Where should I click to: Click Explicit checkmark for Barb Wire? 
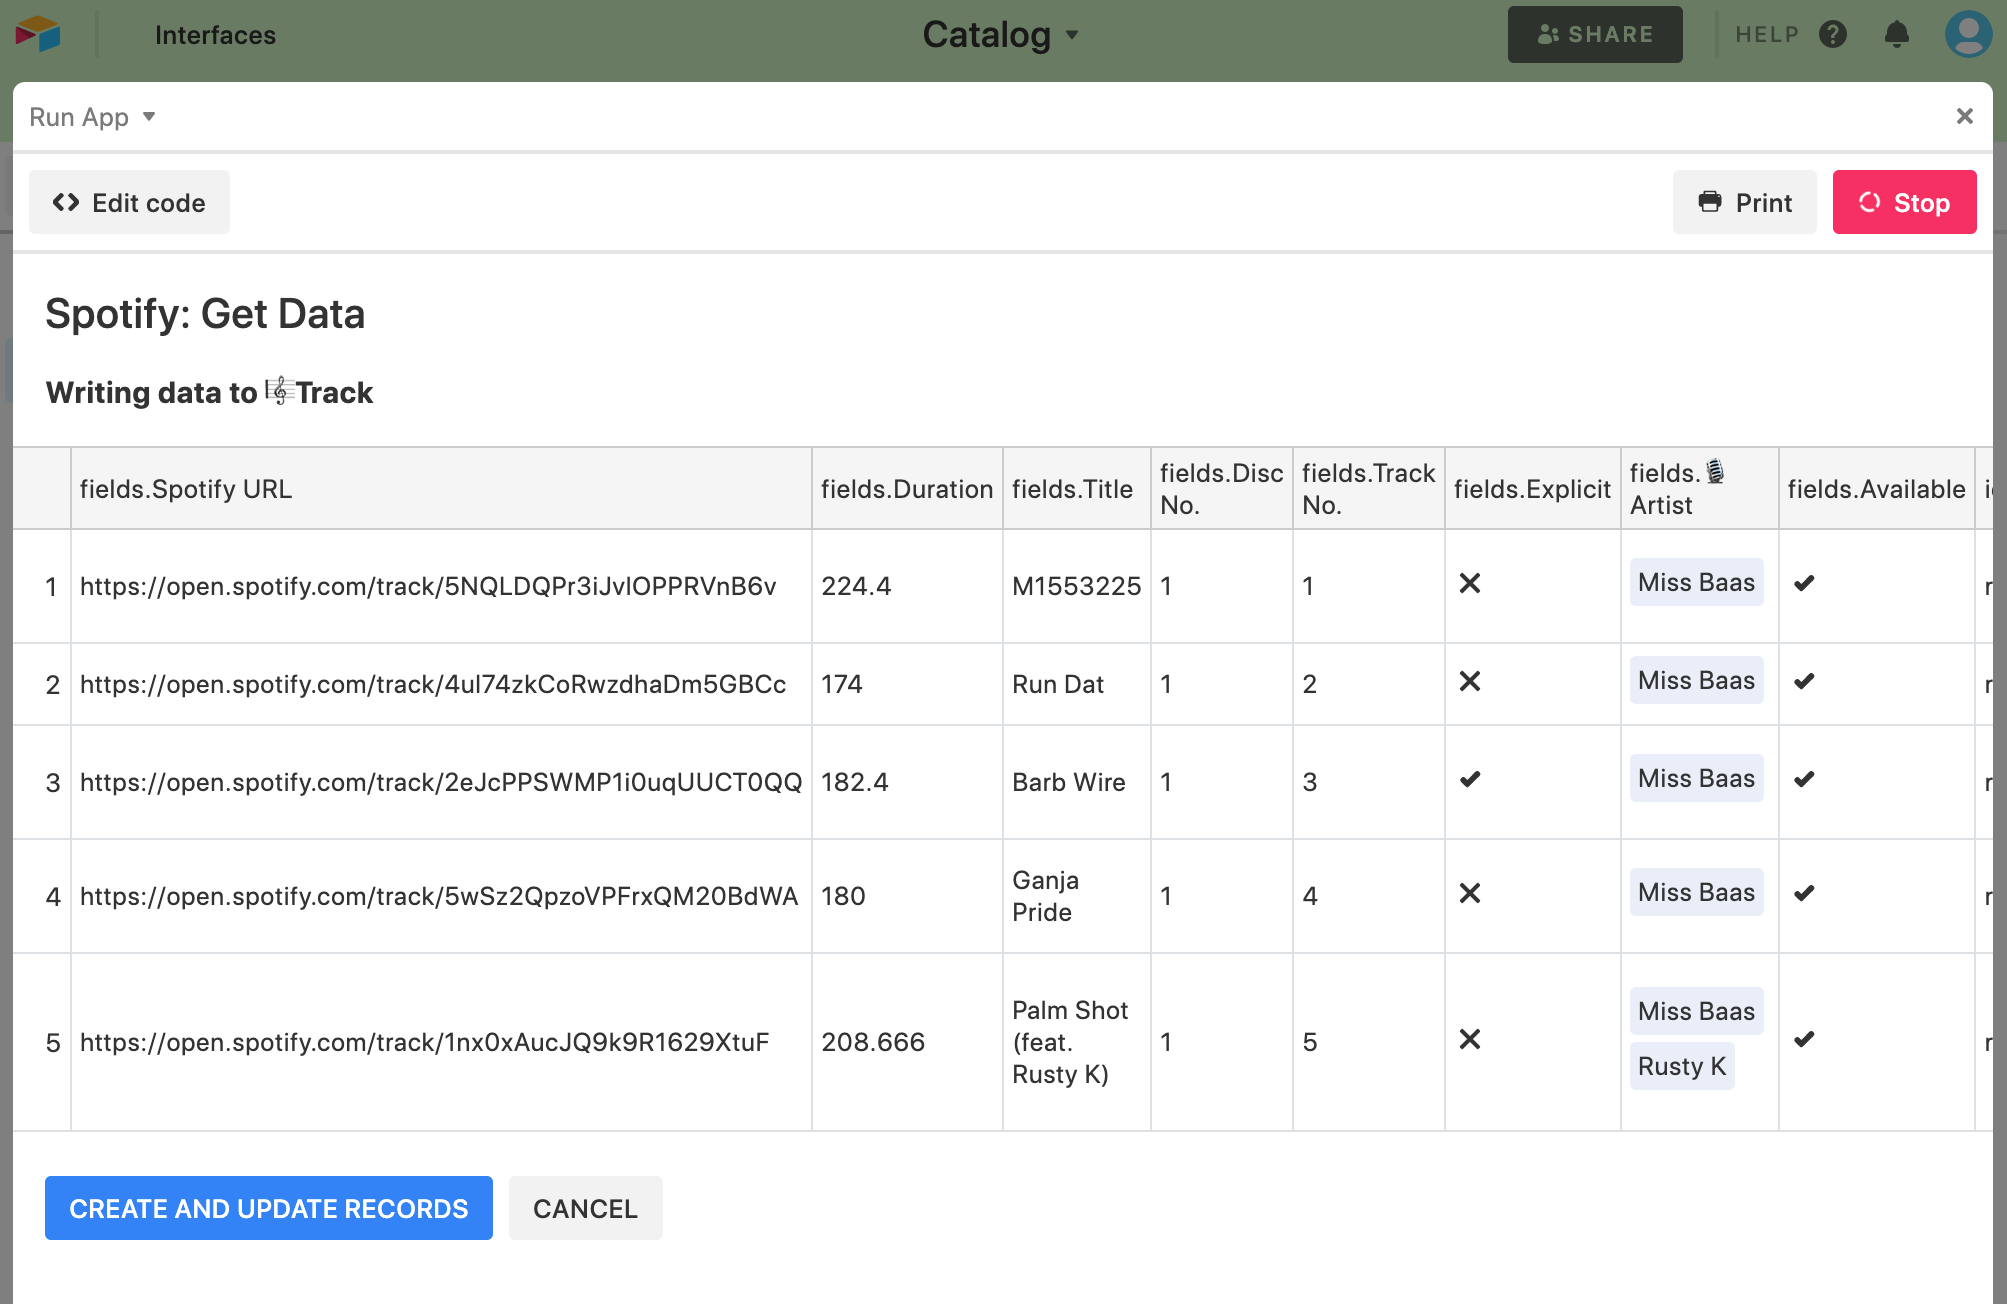(1469, 779)
